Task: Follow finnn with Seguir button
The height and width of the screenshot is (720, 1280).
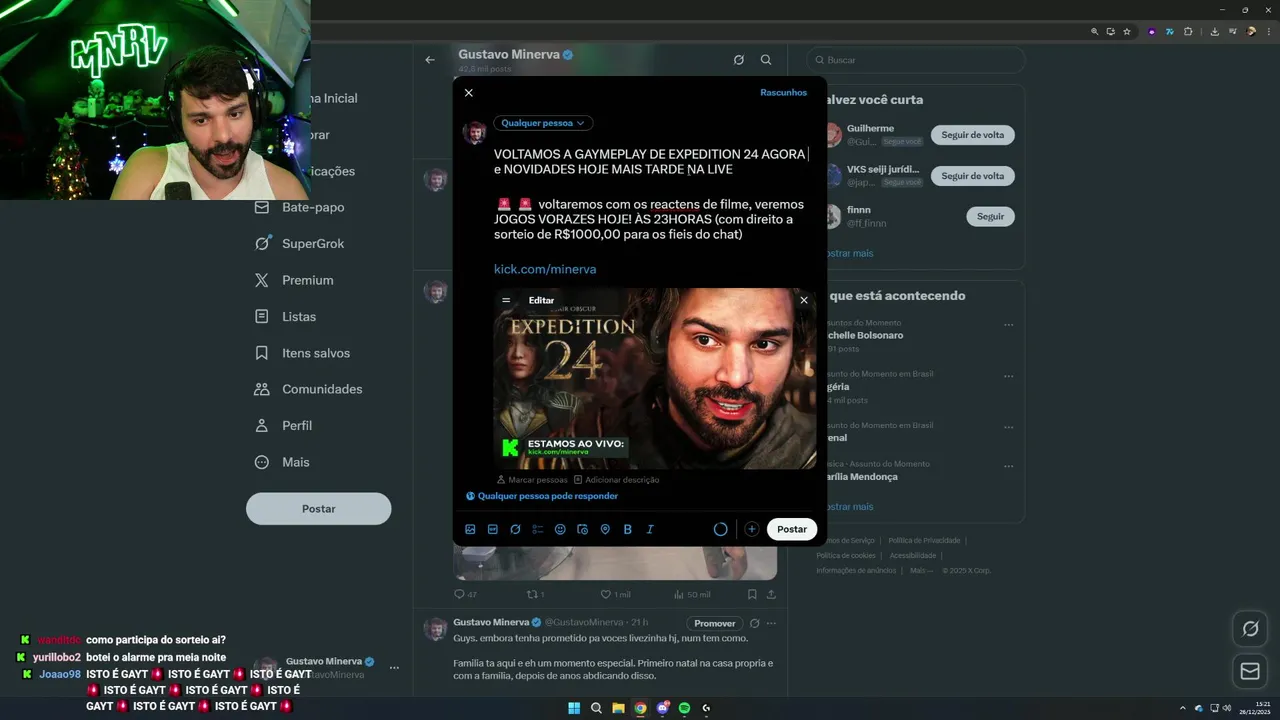Action: point(990,217)
